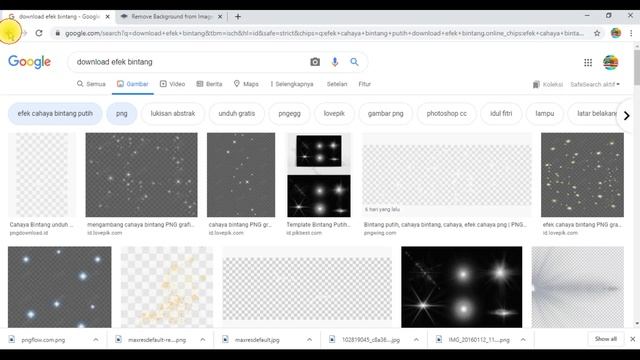Open the Setelan settings menu

pos(337,84)
